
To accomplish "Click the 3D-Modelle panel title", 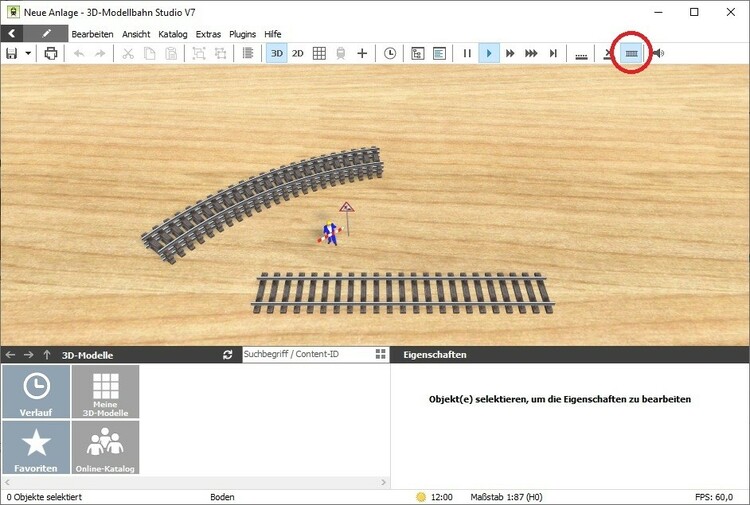I will tap(87, 355).
